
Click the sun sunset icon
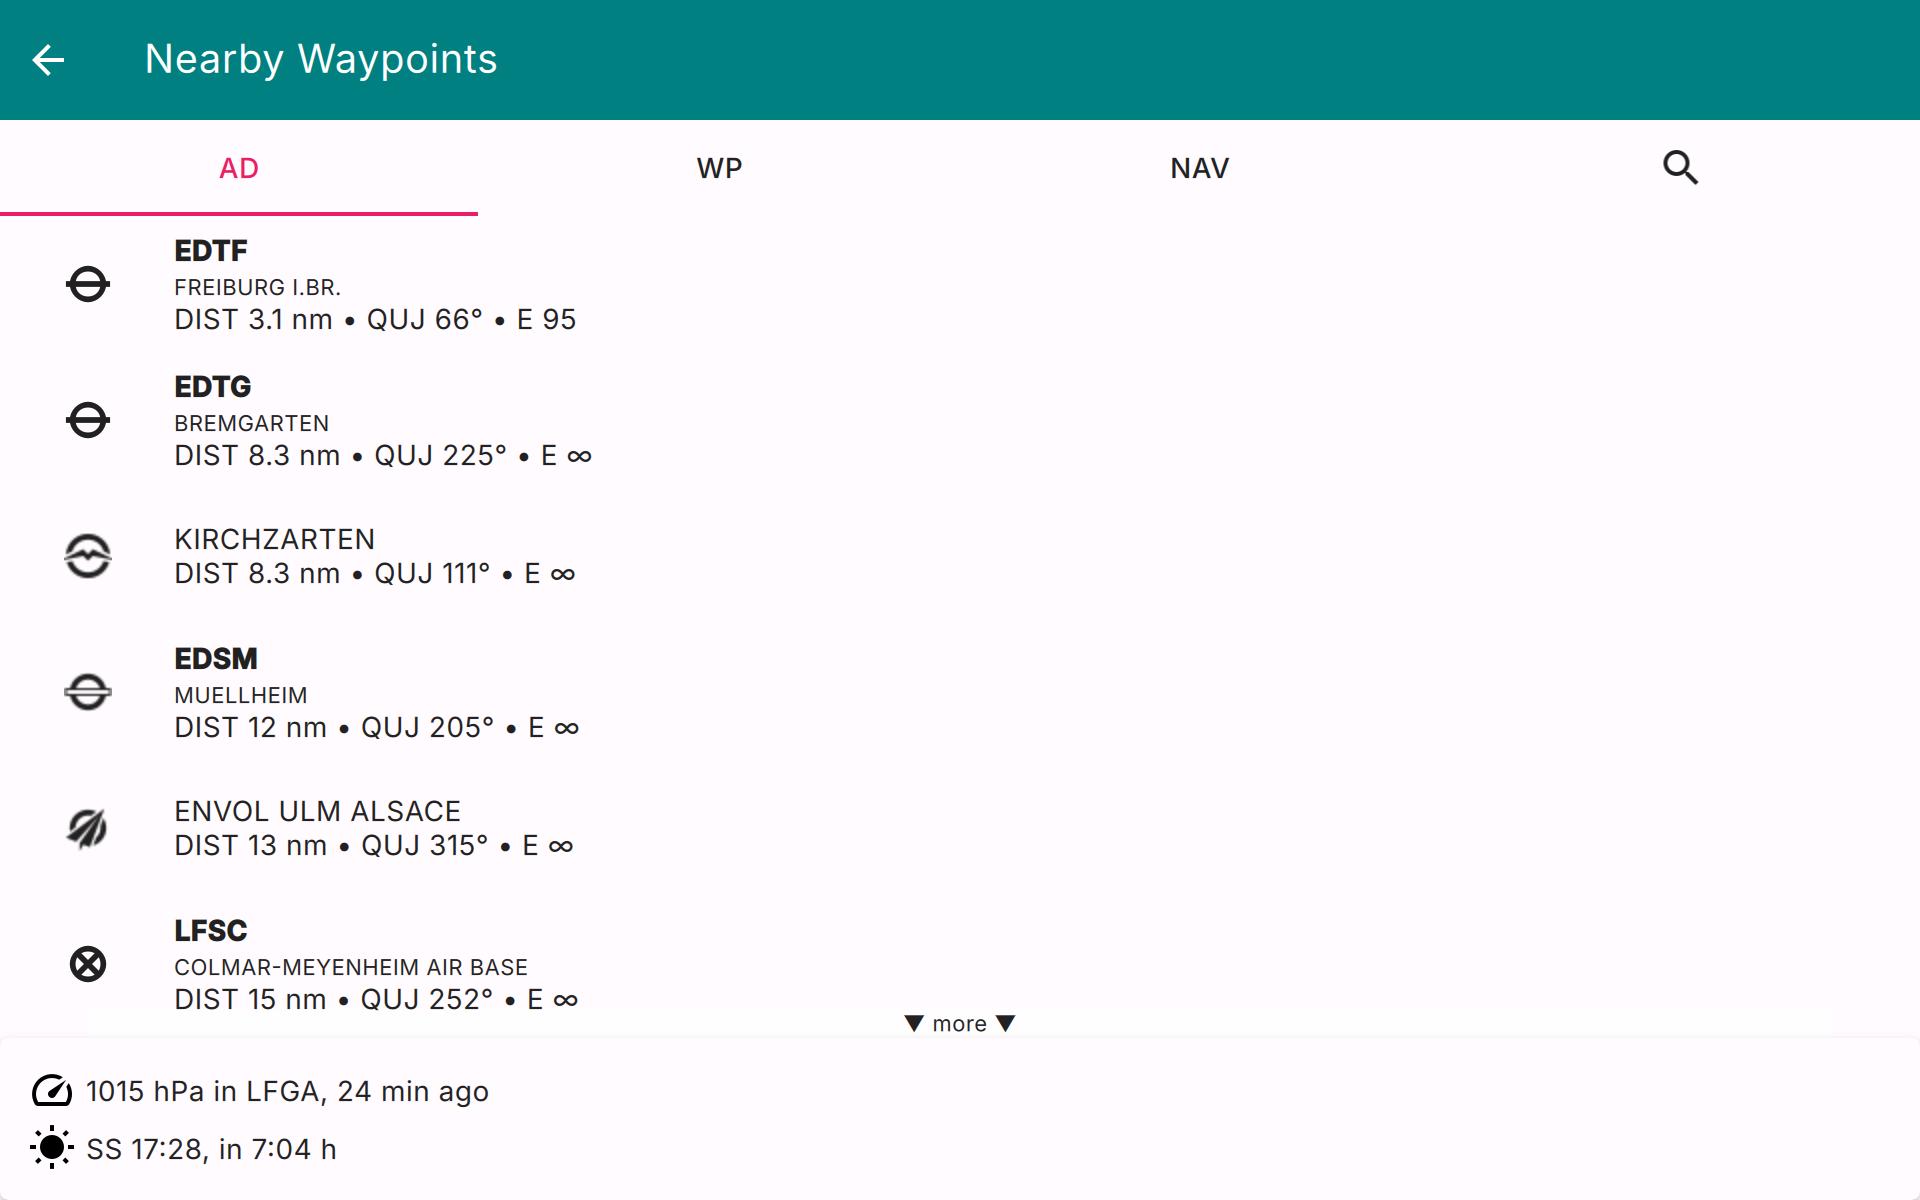point(52,1148)
